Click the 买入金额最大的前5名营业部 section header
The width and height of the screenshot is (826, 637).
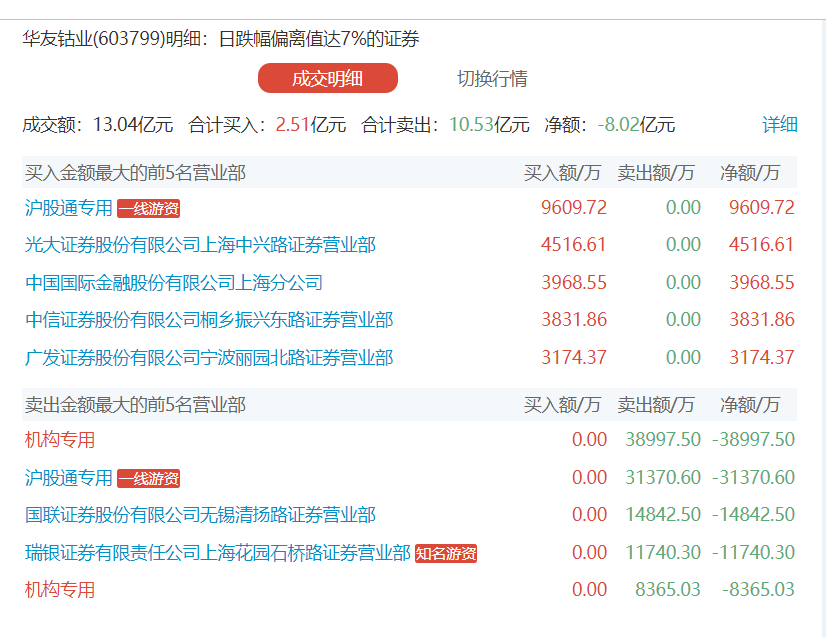[x=135, y=173]
